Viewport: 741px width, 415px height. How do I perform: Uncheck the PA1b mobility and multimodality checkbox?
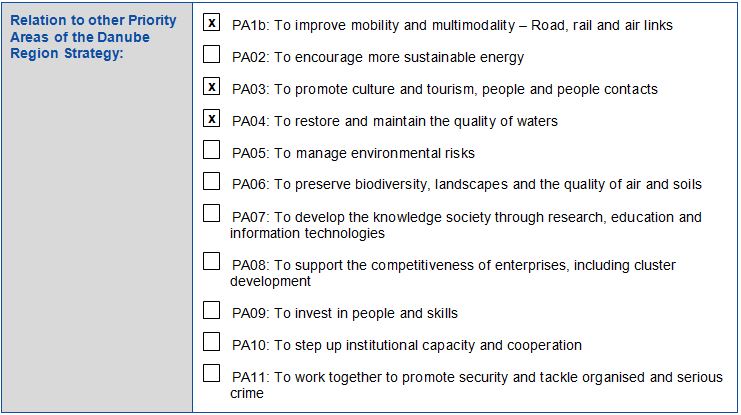(211, 22)
